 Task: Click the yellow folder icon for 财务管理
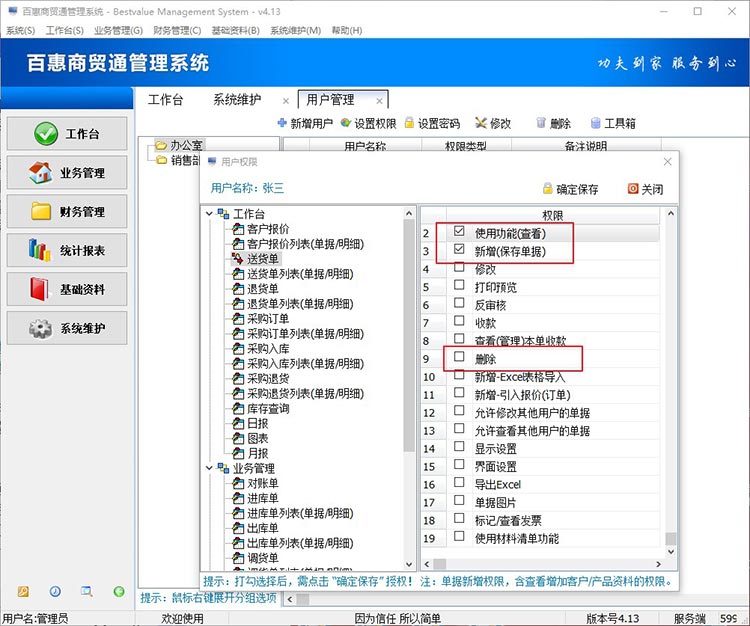[x=41, y=211]
